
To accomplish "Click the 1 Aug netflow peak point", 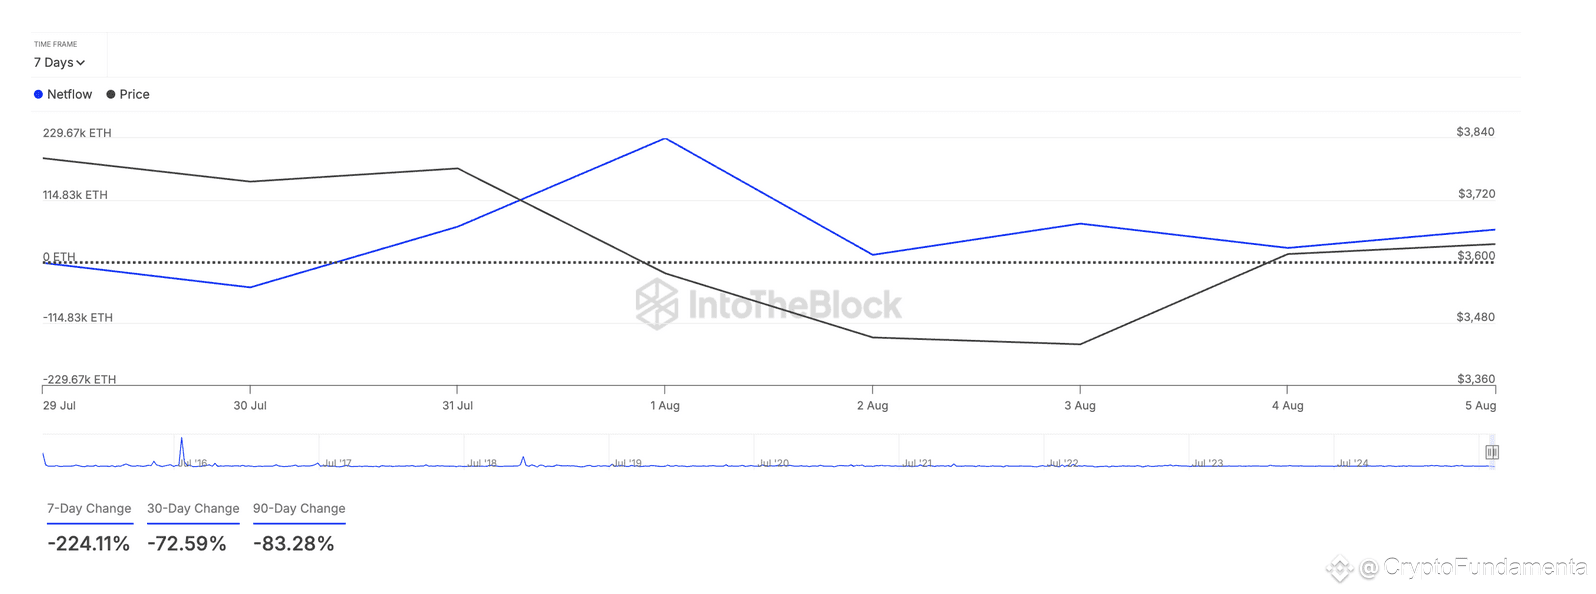I will 665,139.
